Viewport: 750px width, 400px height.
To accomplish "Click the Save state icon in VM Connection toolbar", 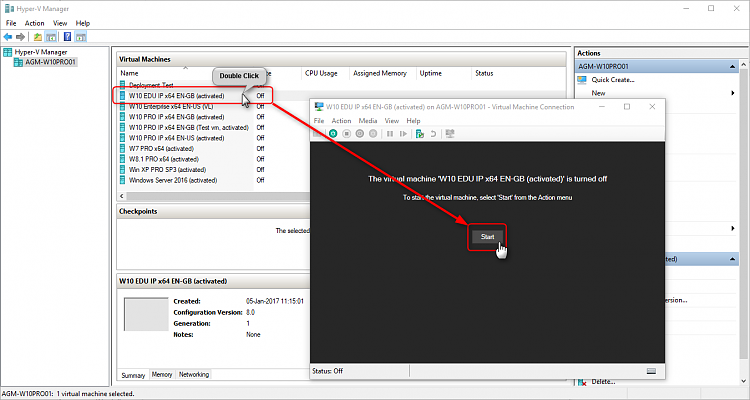I will (x=373, y=134).
